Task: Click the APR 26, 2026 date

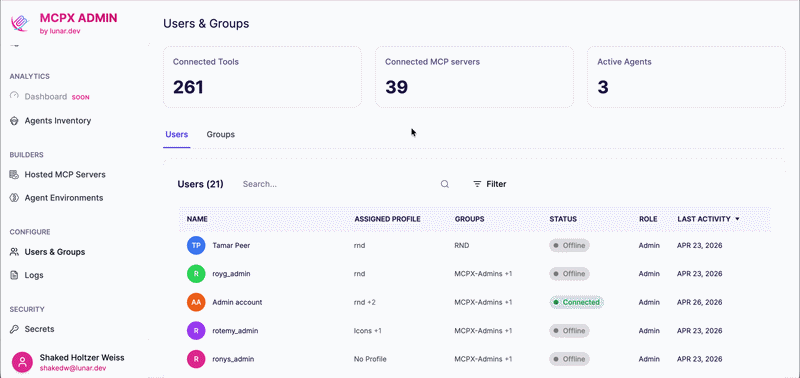Action: 699,302
